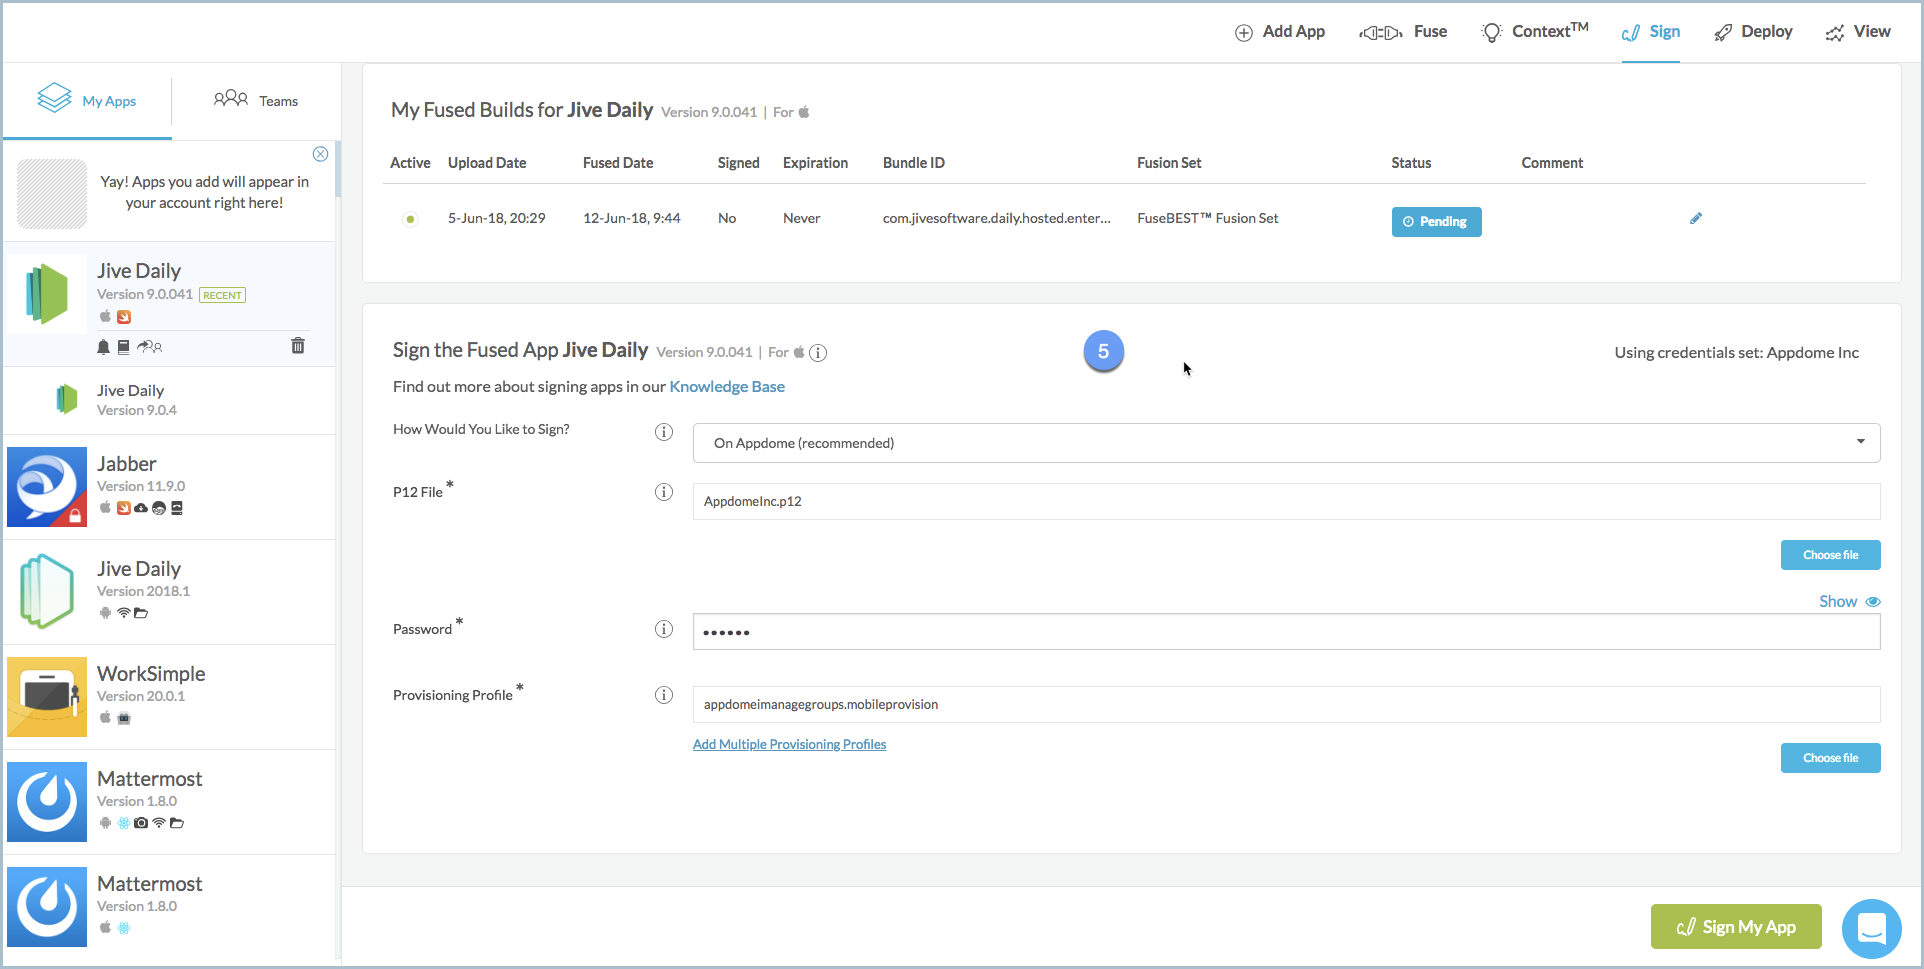Choose file for Provisioning Profile

click(1830, 758)
